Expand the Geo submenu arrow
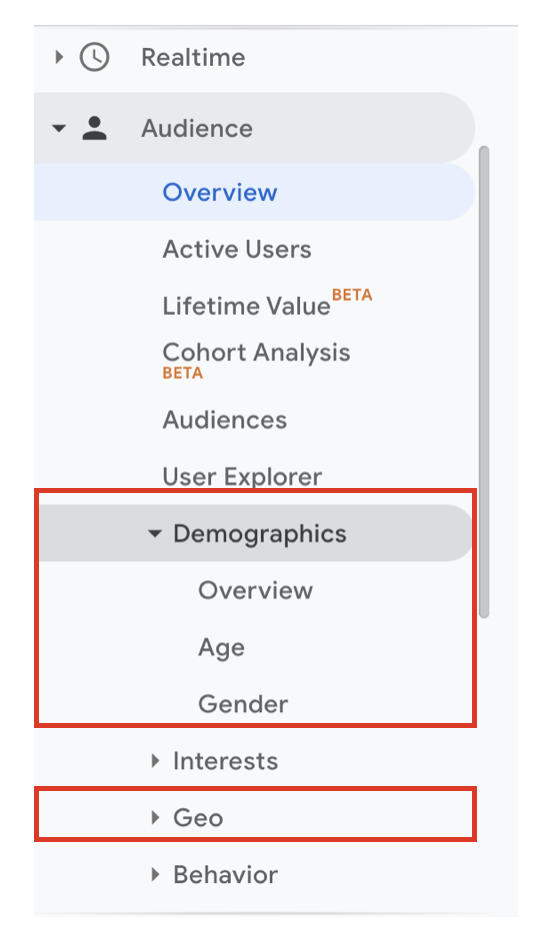 coord(155,817)
